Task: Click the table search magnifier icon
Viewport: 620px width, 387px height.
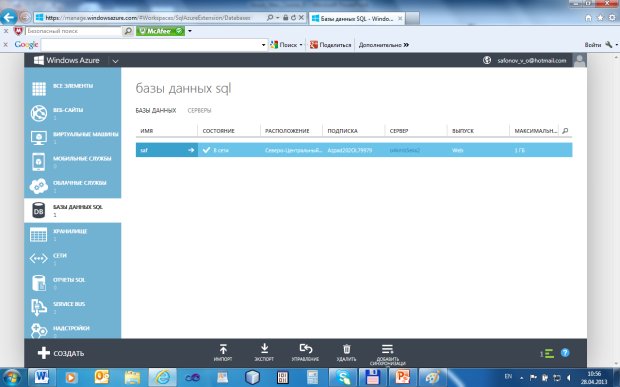Action: pos(565,131)
